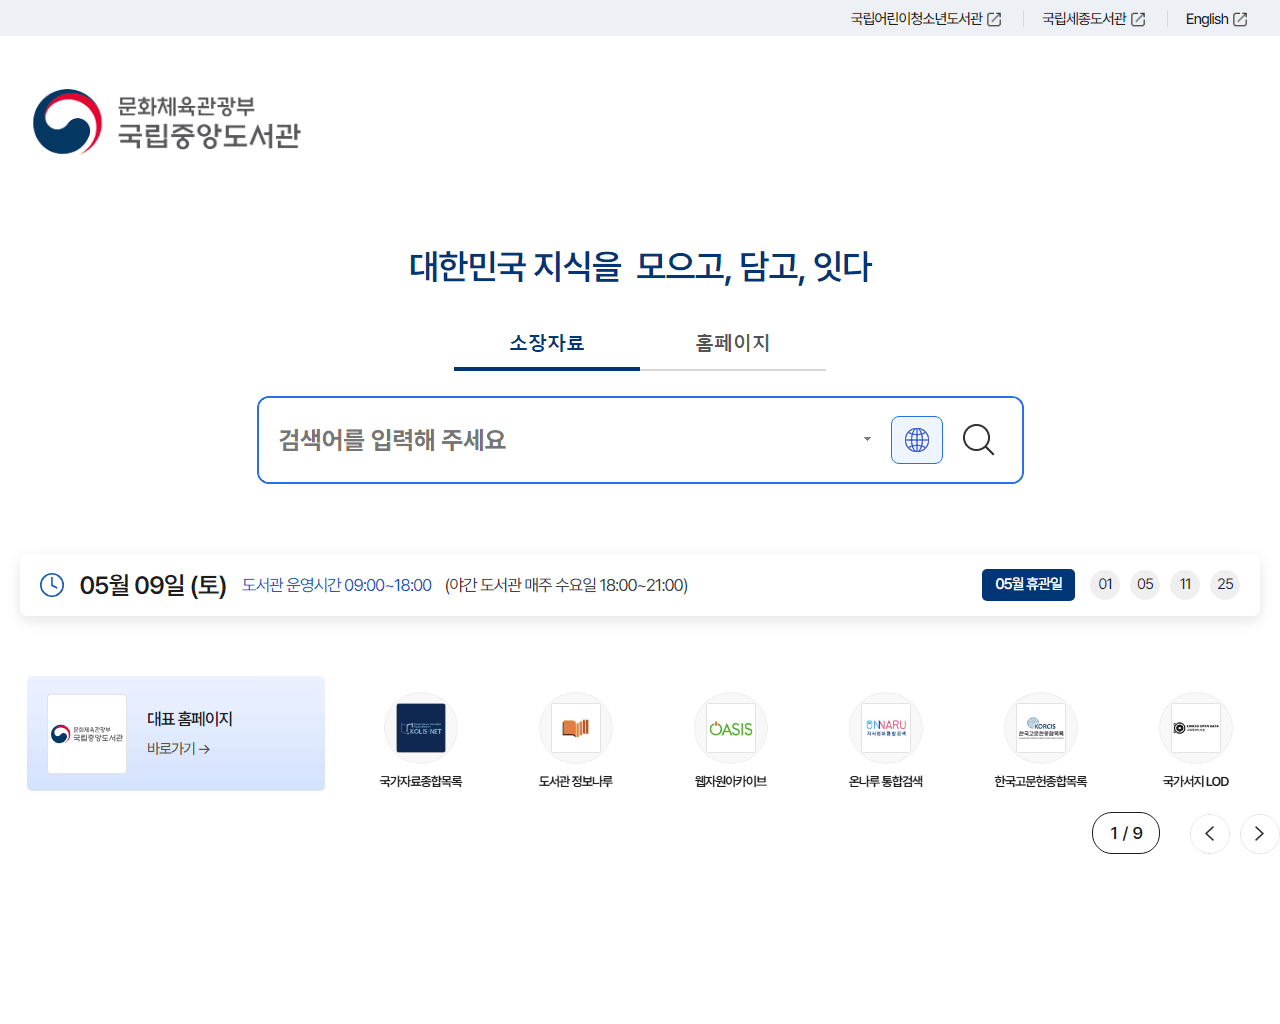This screenshot has width=1280, height=1024.
Task: Open the KORCIS 한국고문헌종합목록 icon
Action: click(1041, 728)
